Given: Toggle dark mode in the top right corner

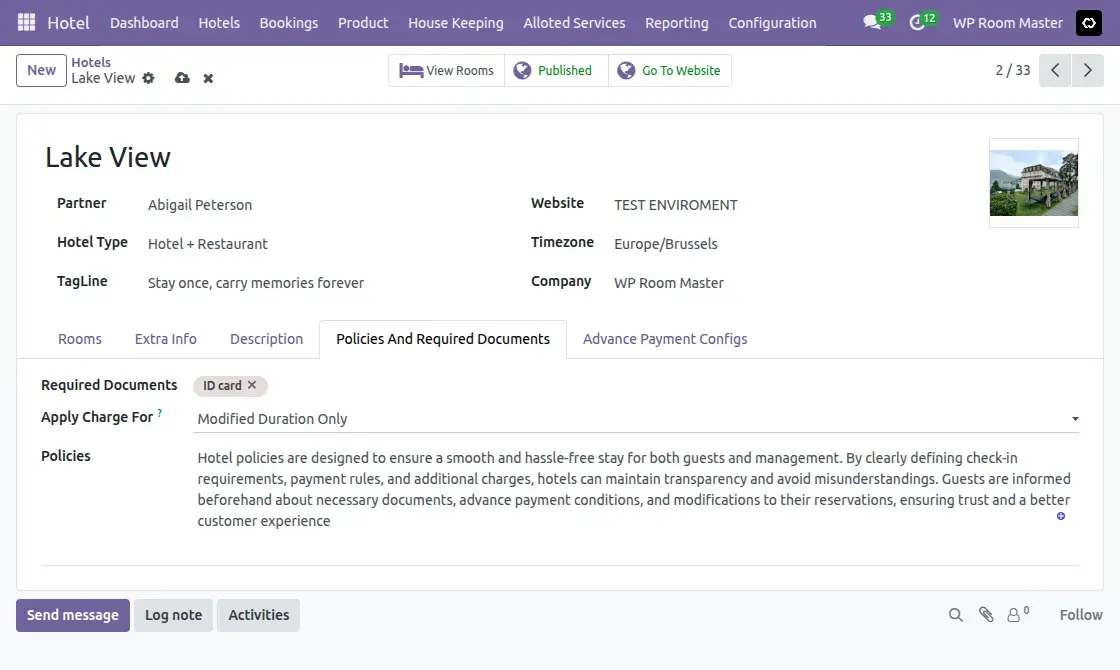Looking at the screenshot, I should click(1088, 23).
